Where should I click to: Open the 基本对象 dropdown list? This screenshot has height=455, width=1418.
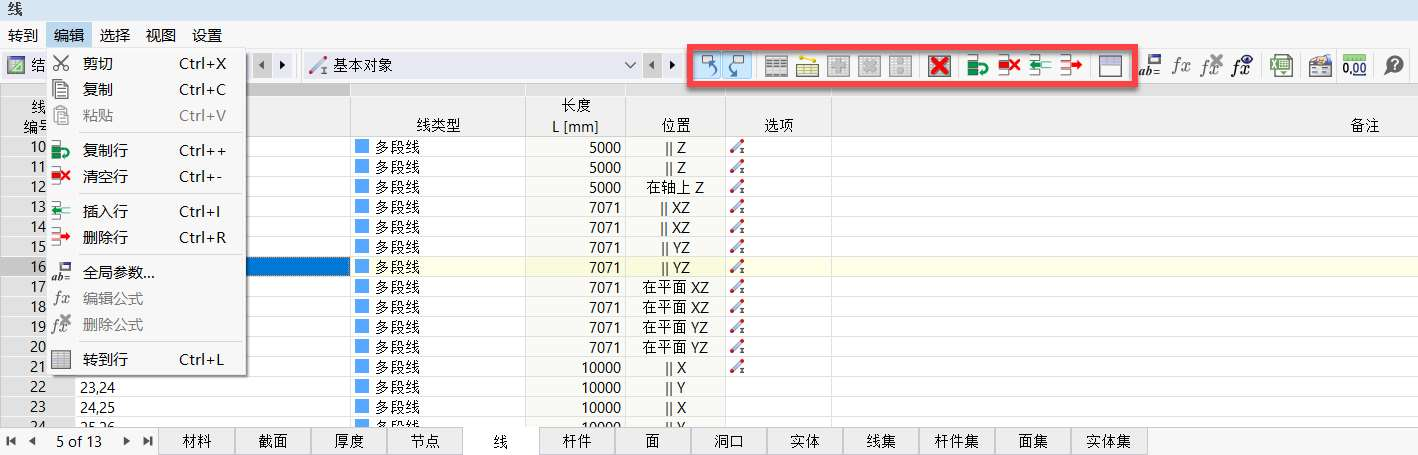point(630,66)
